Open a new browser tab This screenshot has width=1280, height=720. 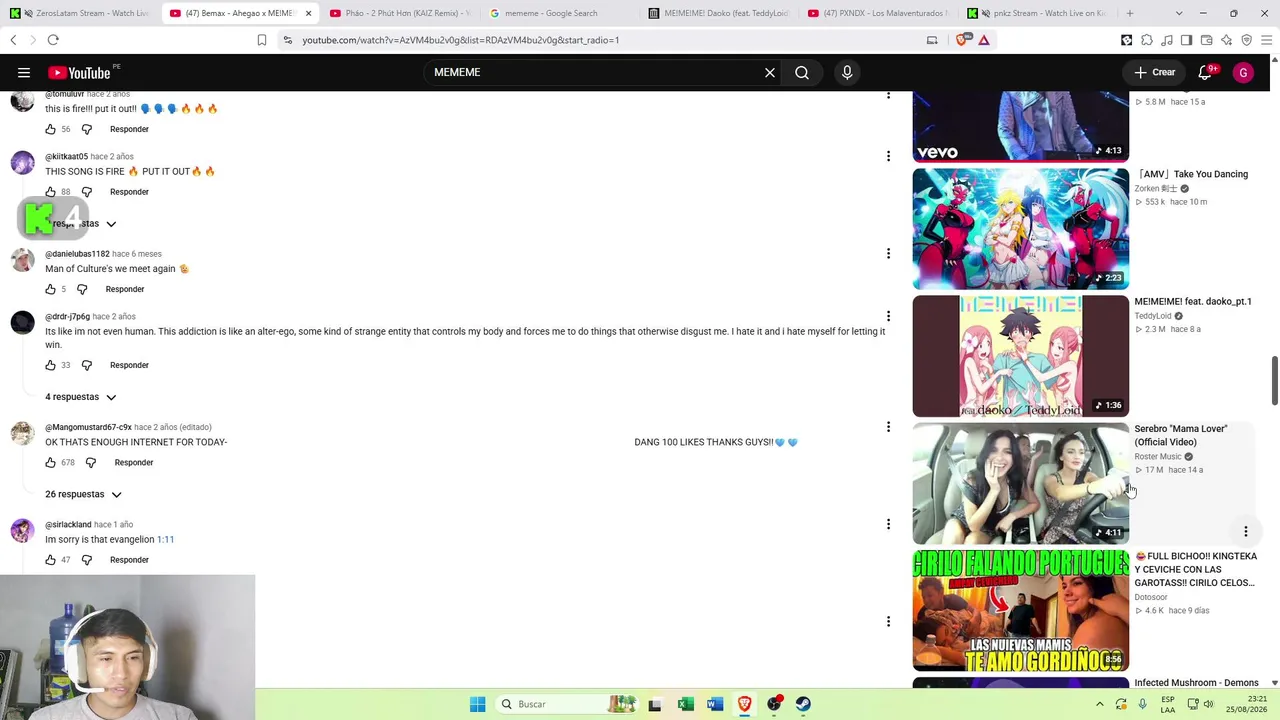[x=1130, y=13]
